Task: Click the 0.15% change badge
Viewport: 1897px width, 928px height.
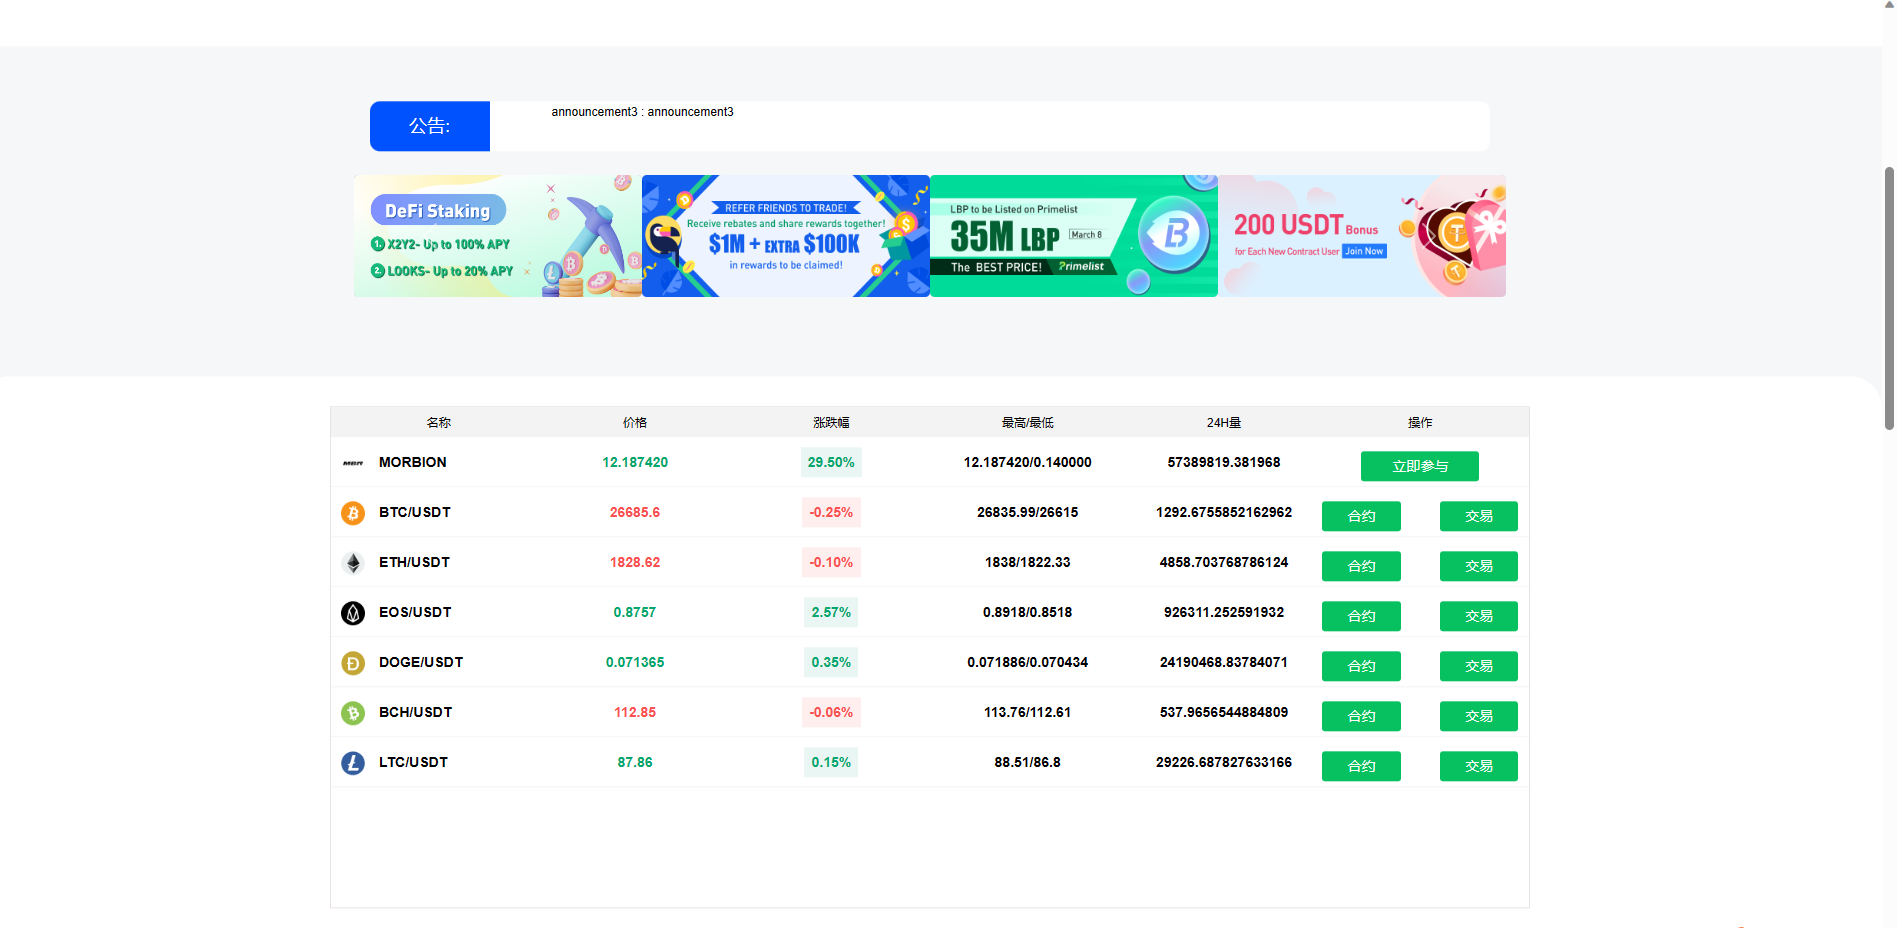Action: tap(831, 762)
